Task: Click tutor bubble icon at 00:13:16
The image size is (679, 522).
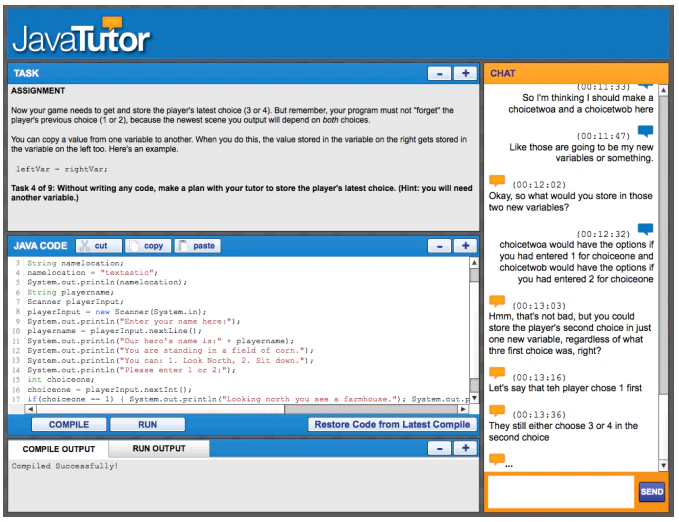Action: point(497,373)
